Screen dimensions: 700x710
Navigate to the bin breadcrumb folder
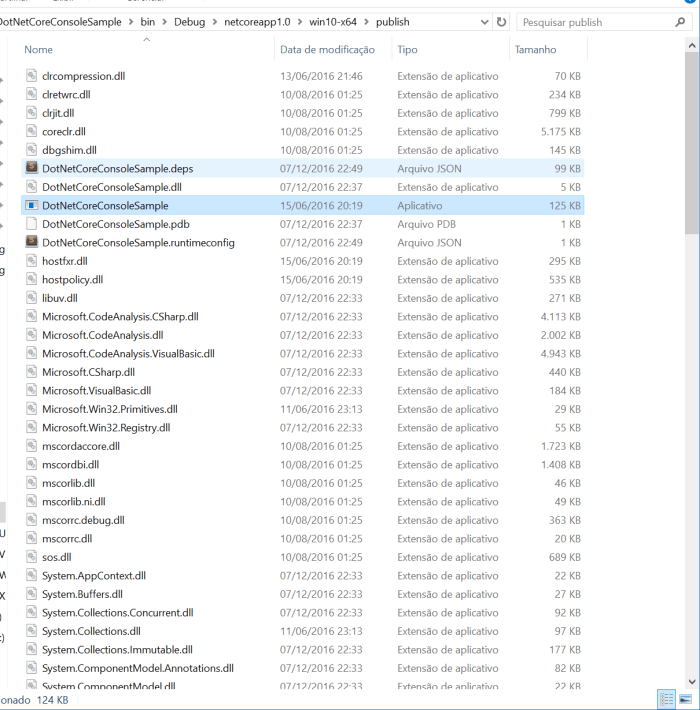(x=148, y=22)
